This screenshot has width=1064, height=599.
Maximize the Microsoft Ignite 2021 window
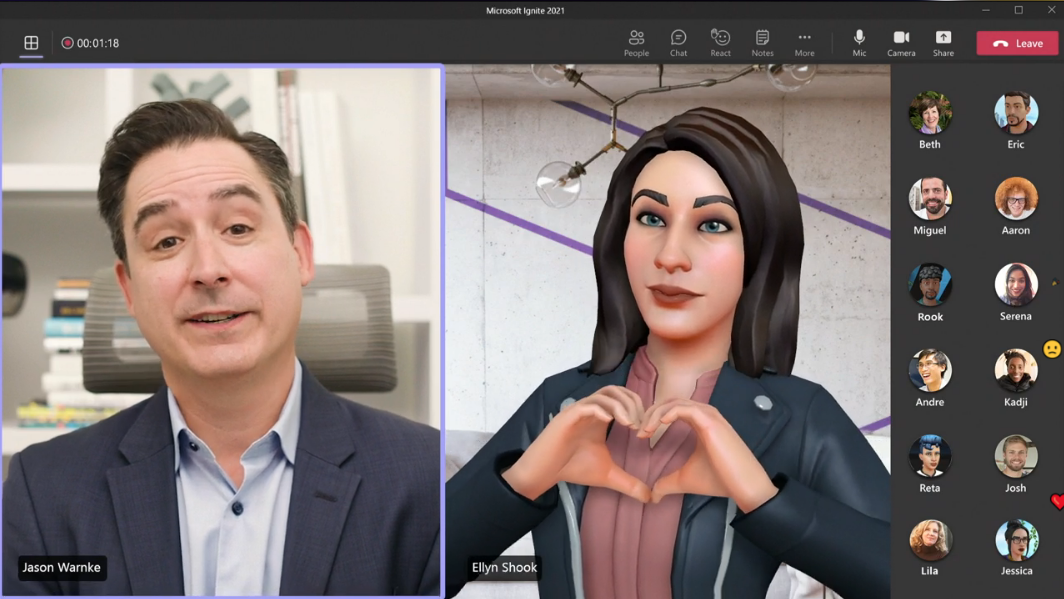[x=1018, y=10]
